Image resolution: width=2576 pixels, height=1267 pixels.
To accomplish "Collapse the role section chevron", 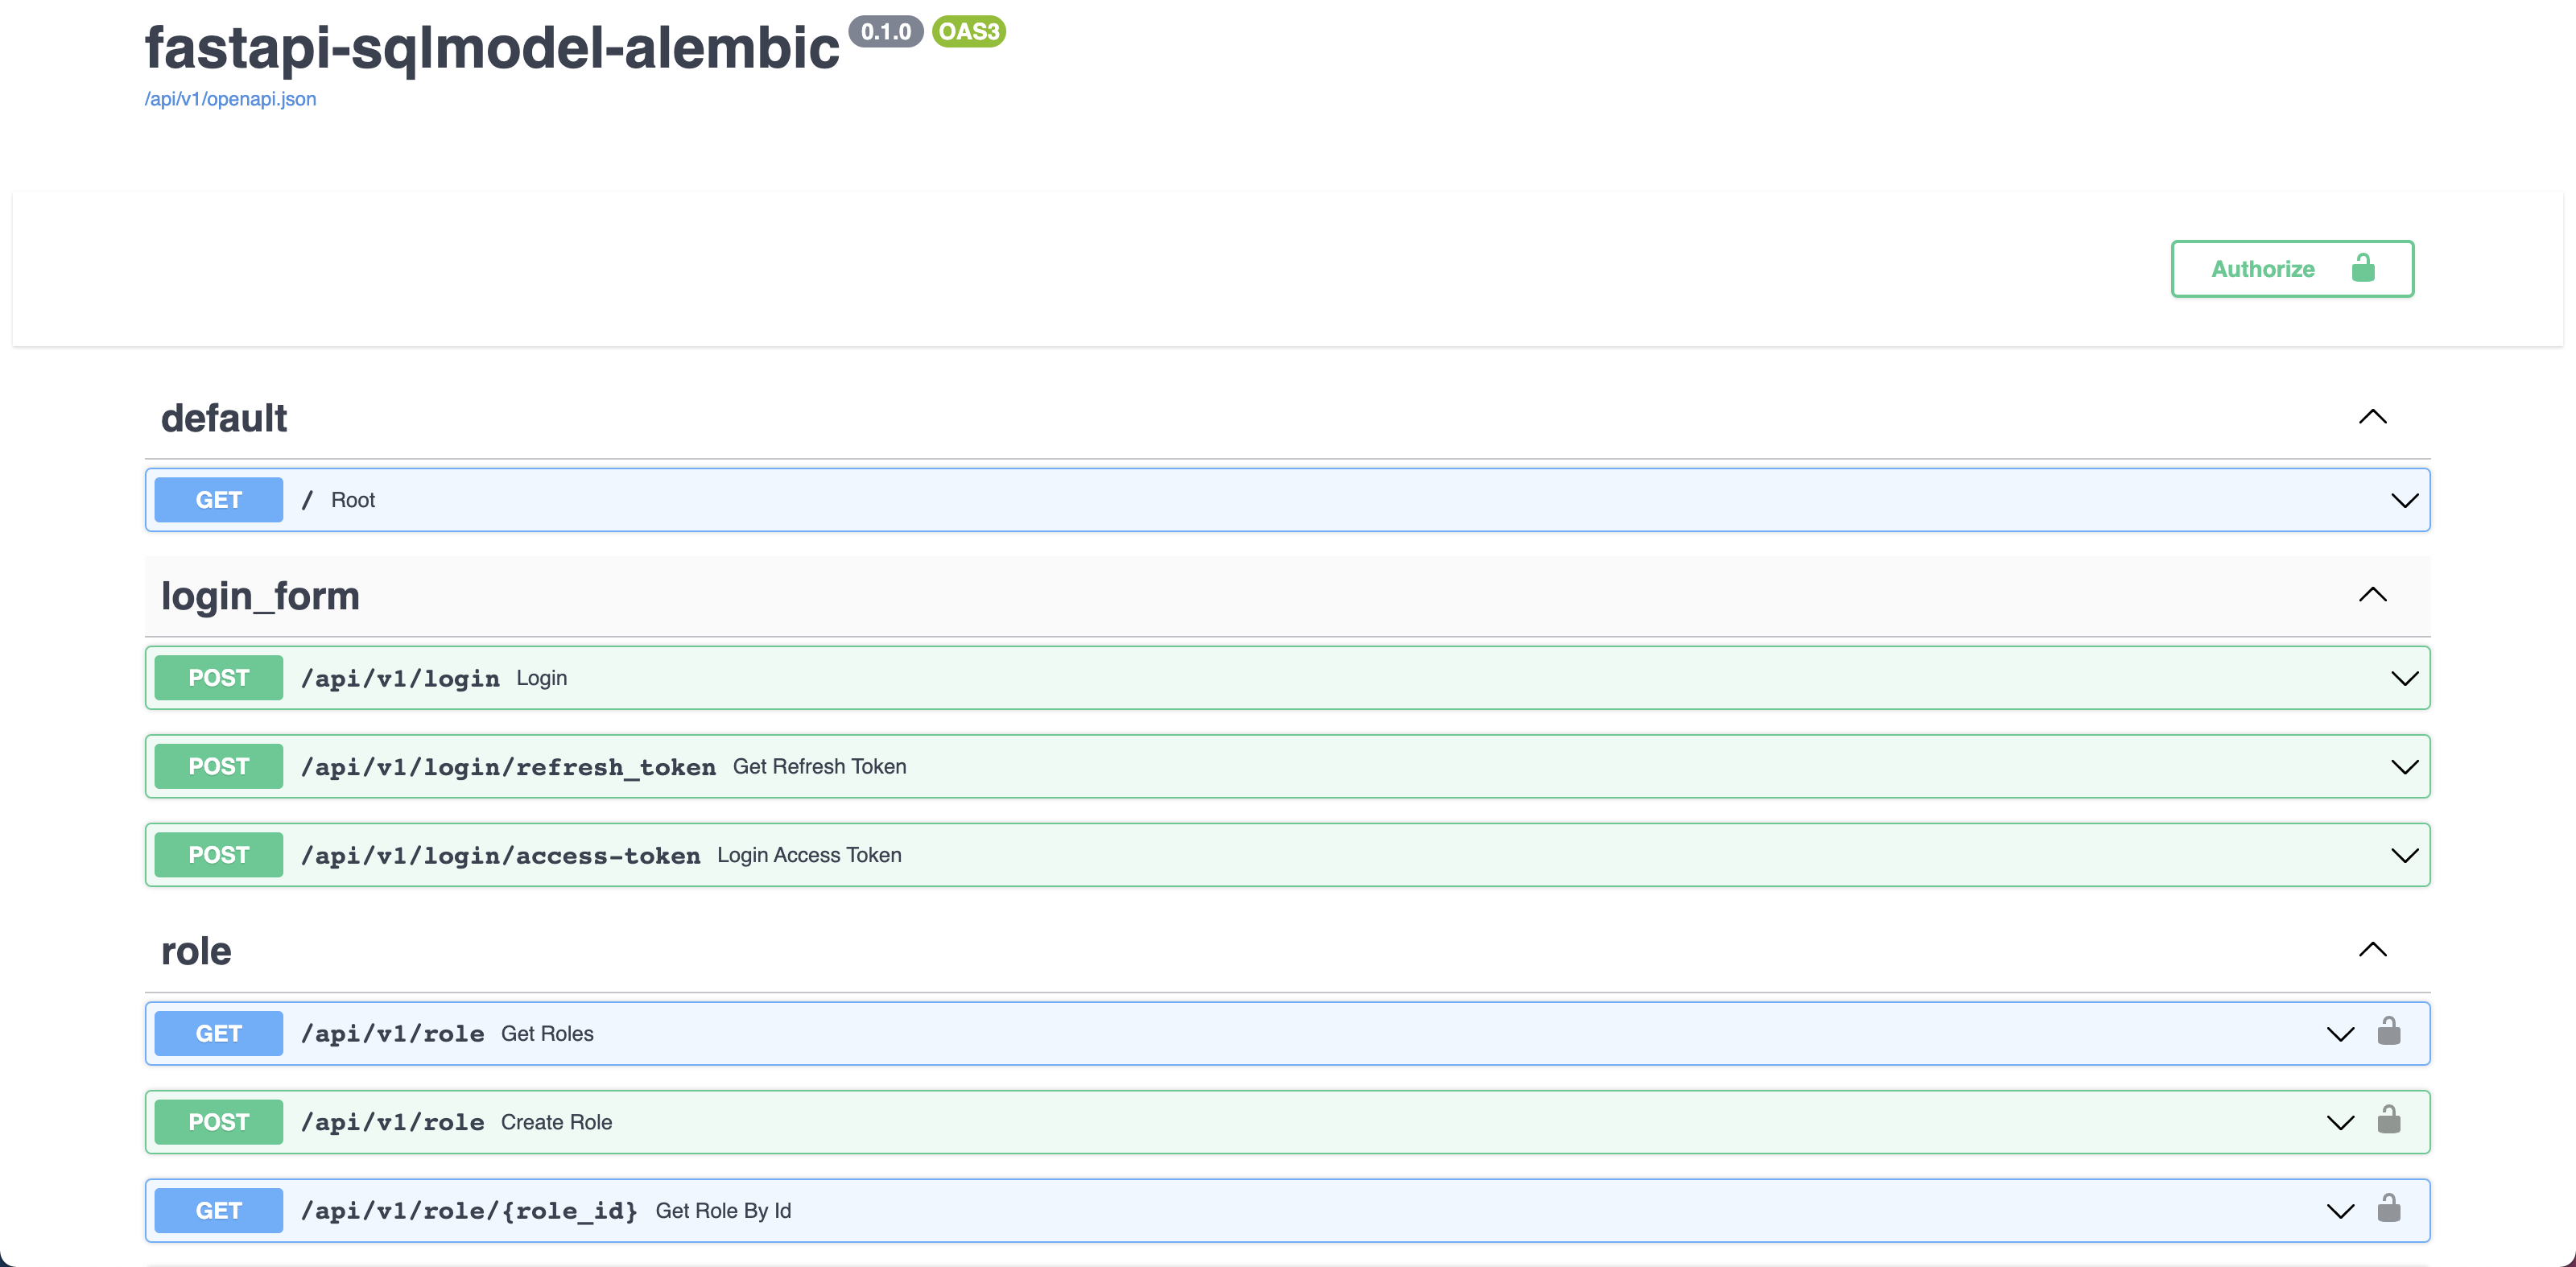I will click(x=2372, y=950).
